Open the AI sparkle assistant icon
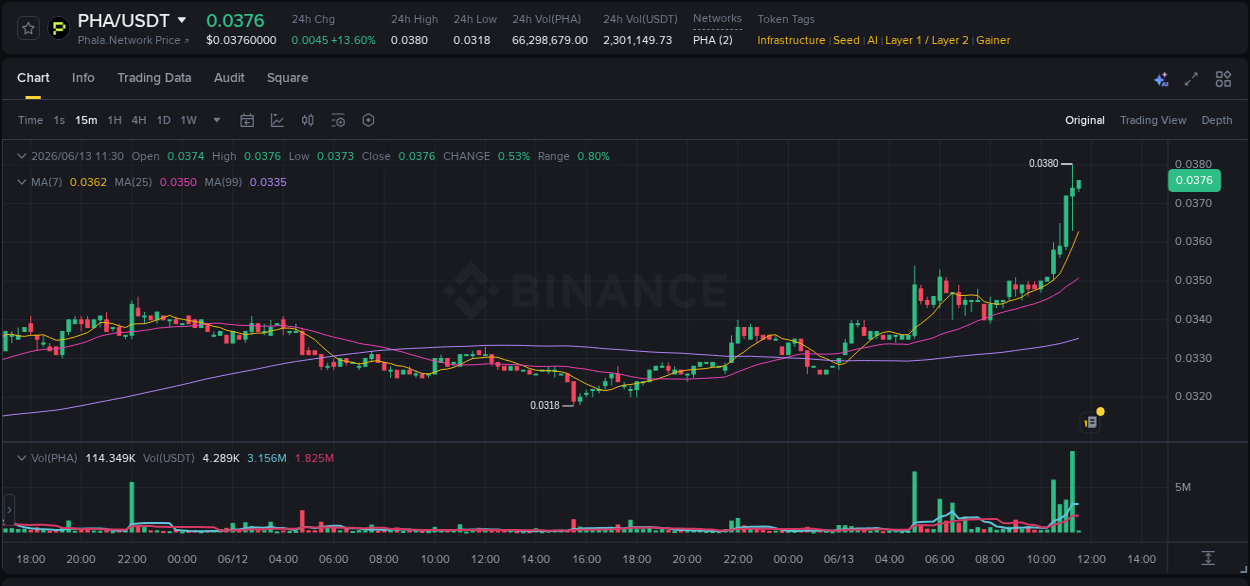The width and height of the screenshot is (1250, 586). [1161, 79]
